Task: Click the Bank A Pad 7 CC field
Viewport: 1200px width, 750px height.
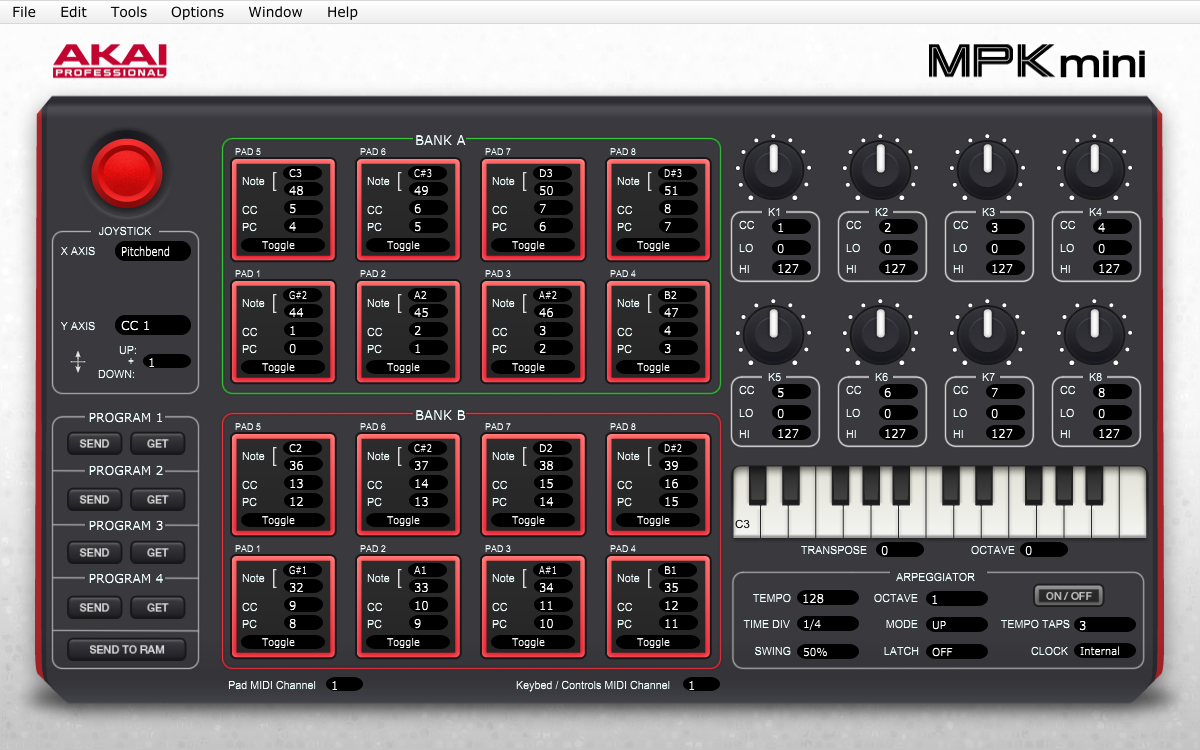Action: pyautogui.click(x=553, y=209)
